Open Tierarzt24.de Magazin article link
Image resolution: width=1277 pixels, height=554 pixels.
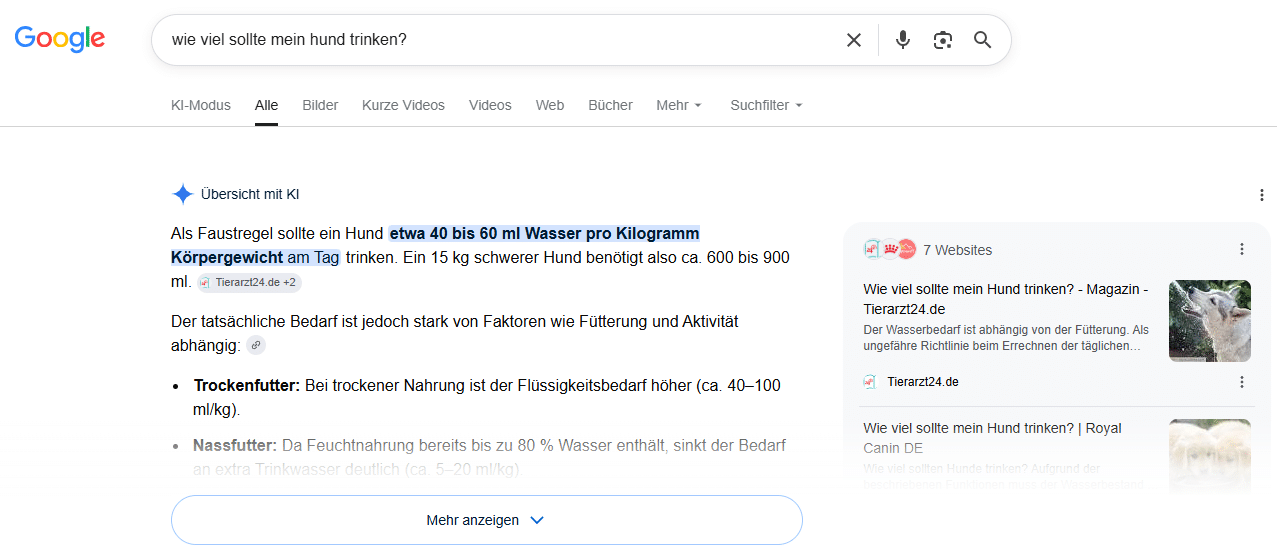(1006, 299)
